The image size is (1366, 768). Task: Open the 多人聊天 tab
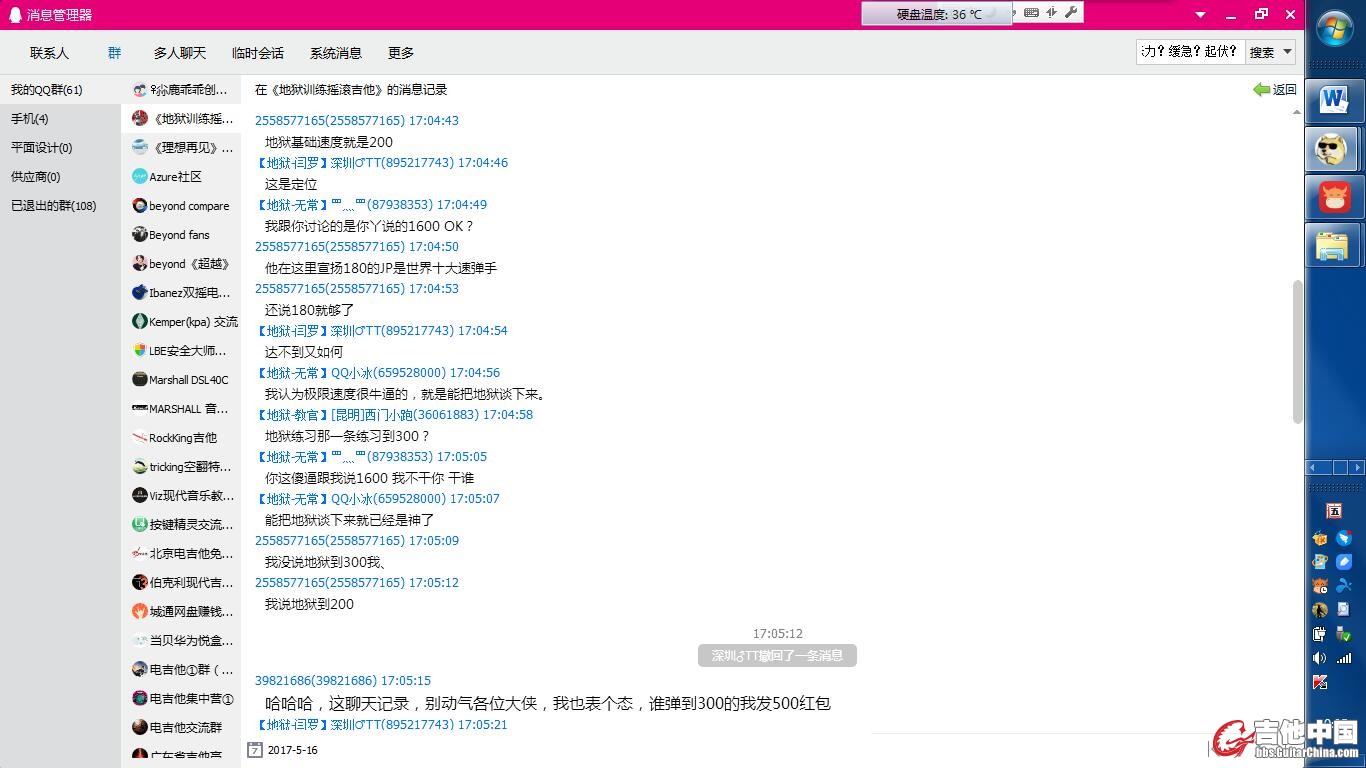[180, 53]
